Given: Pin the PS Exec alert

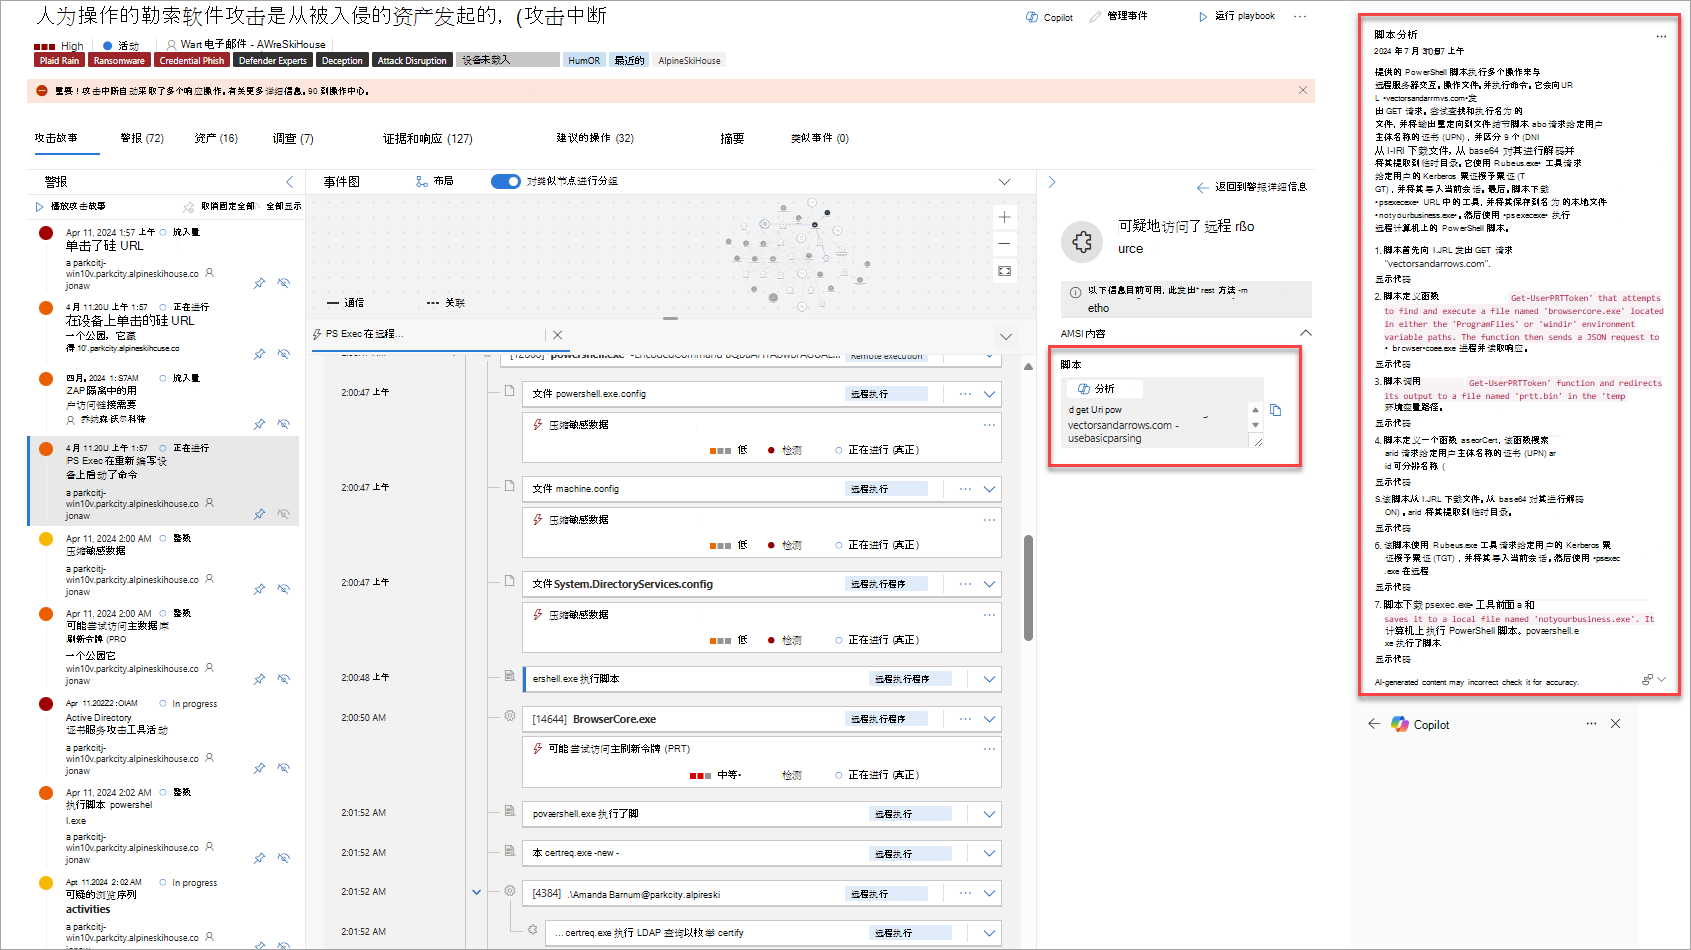Looking at the screenshot, I should pos(260,514).
